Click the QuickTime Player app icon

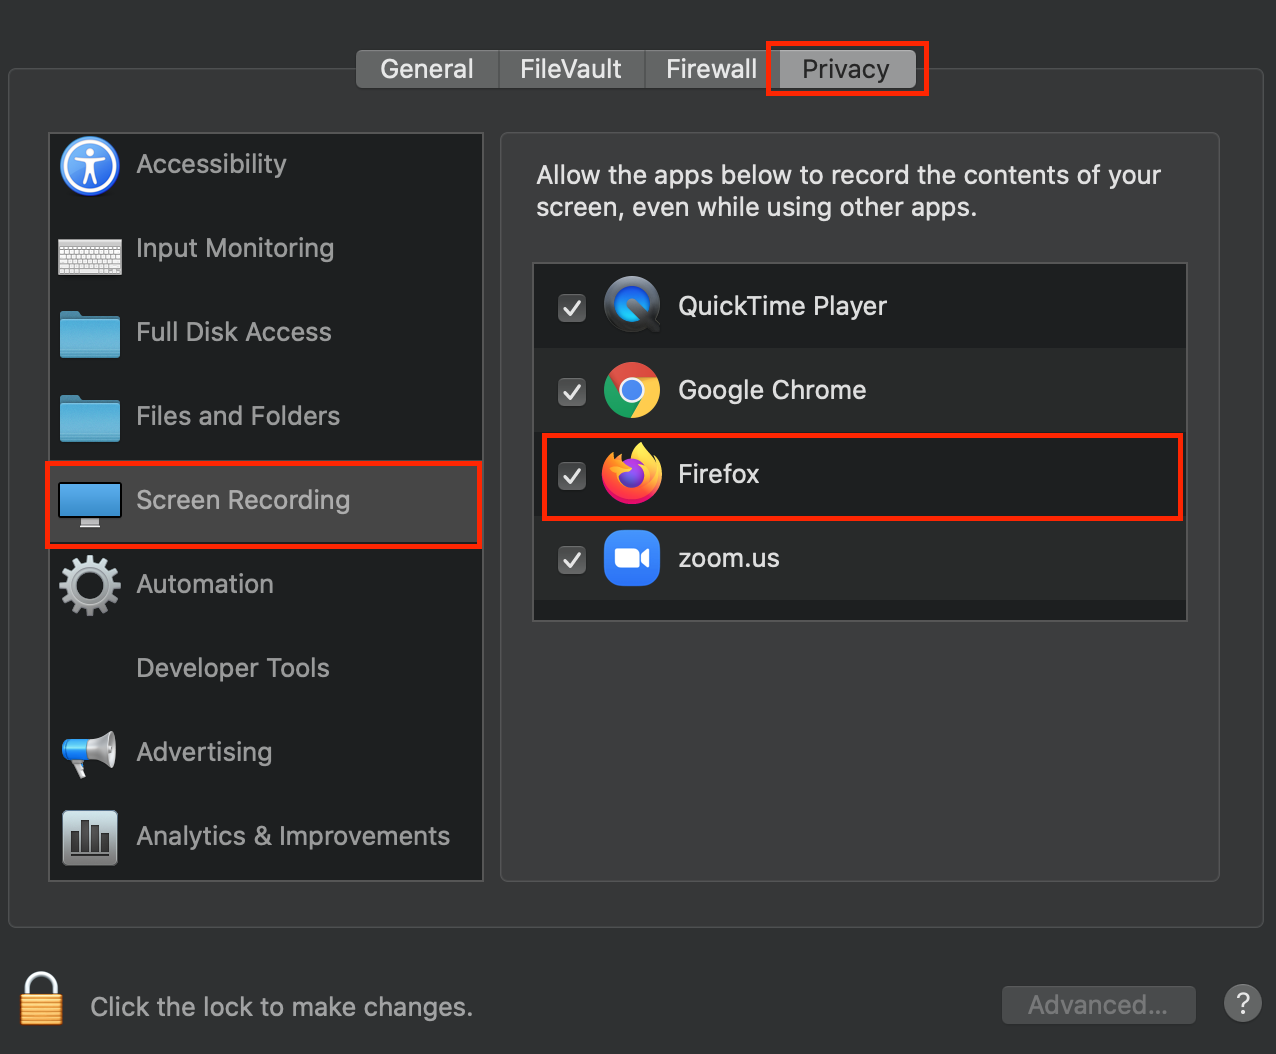pos(632,305)
